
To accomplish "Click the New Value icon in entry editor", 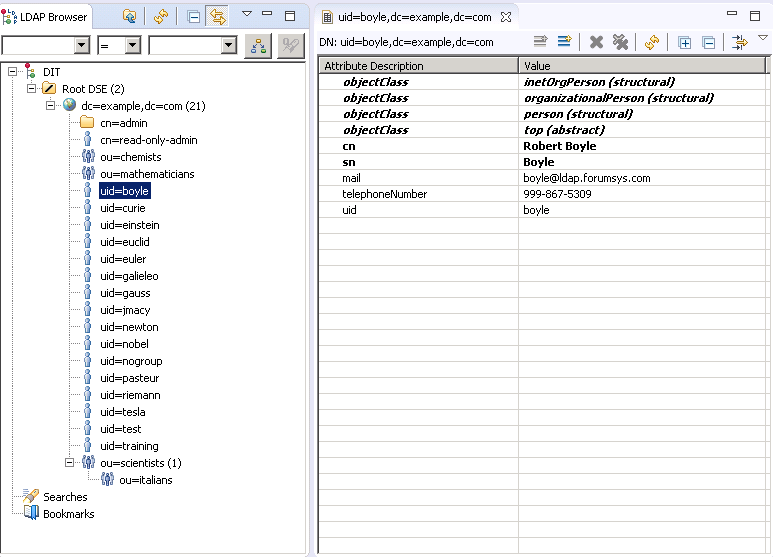I will tap(541, 41).
